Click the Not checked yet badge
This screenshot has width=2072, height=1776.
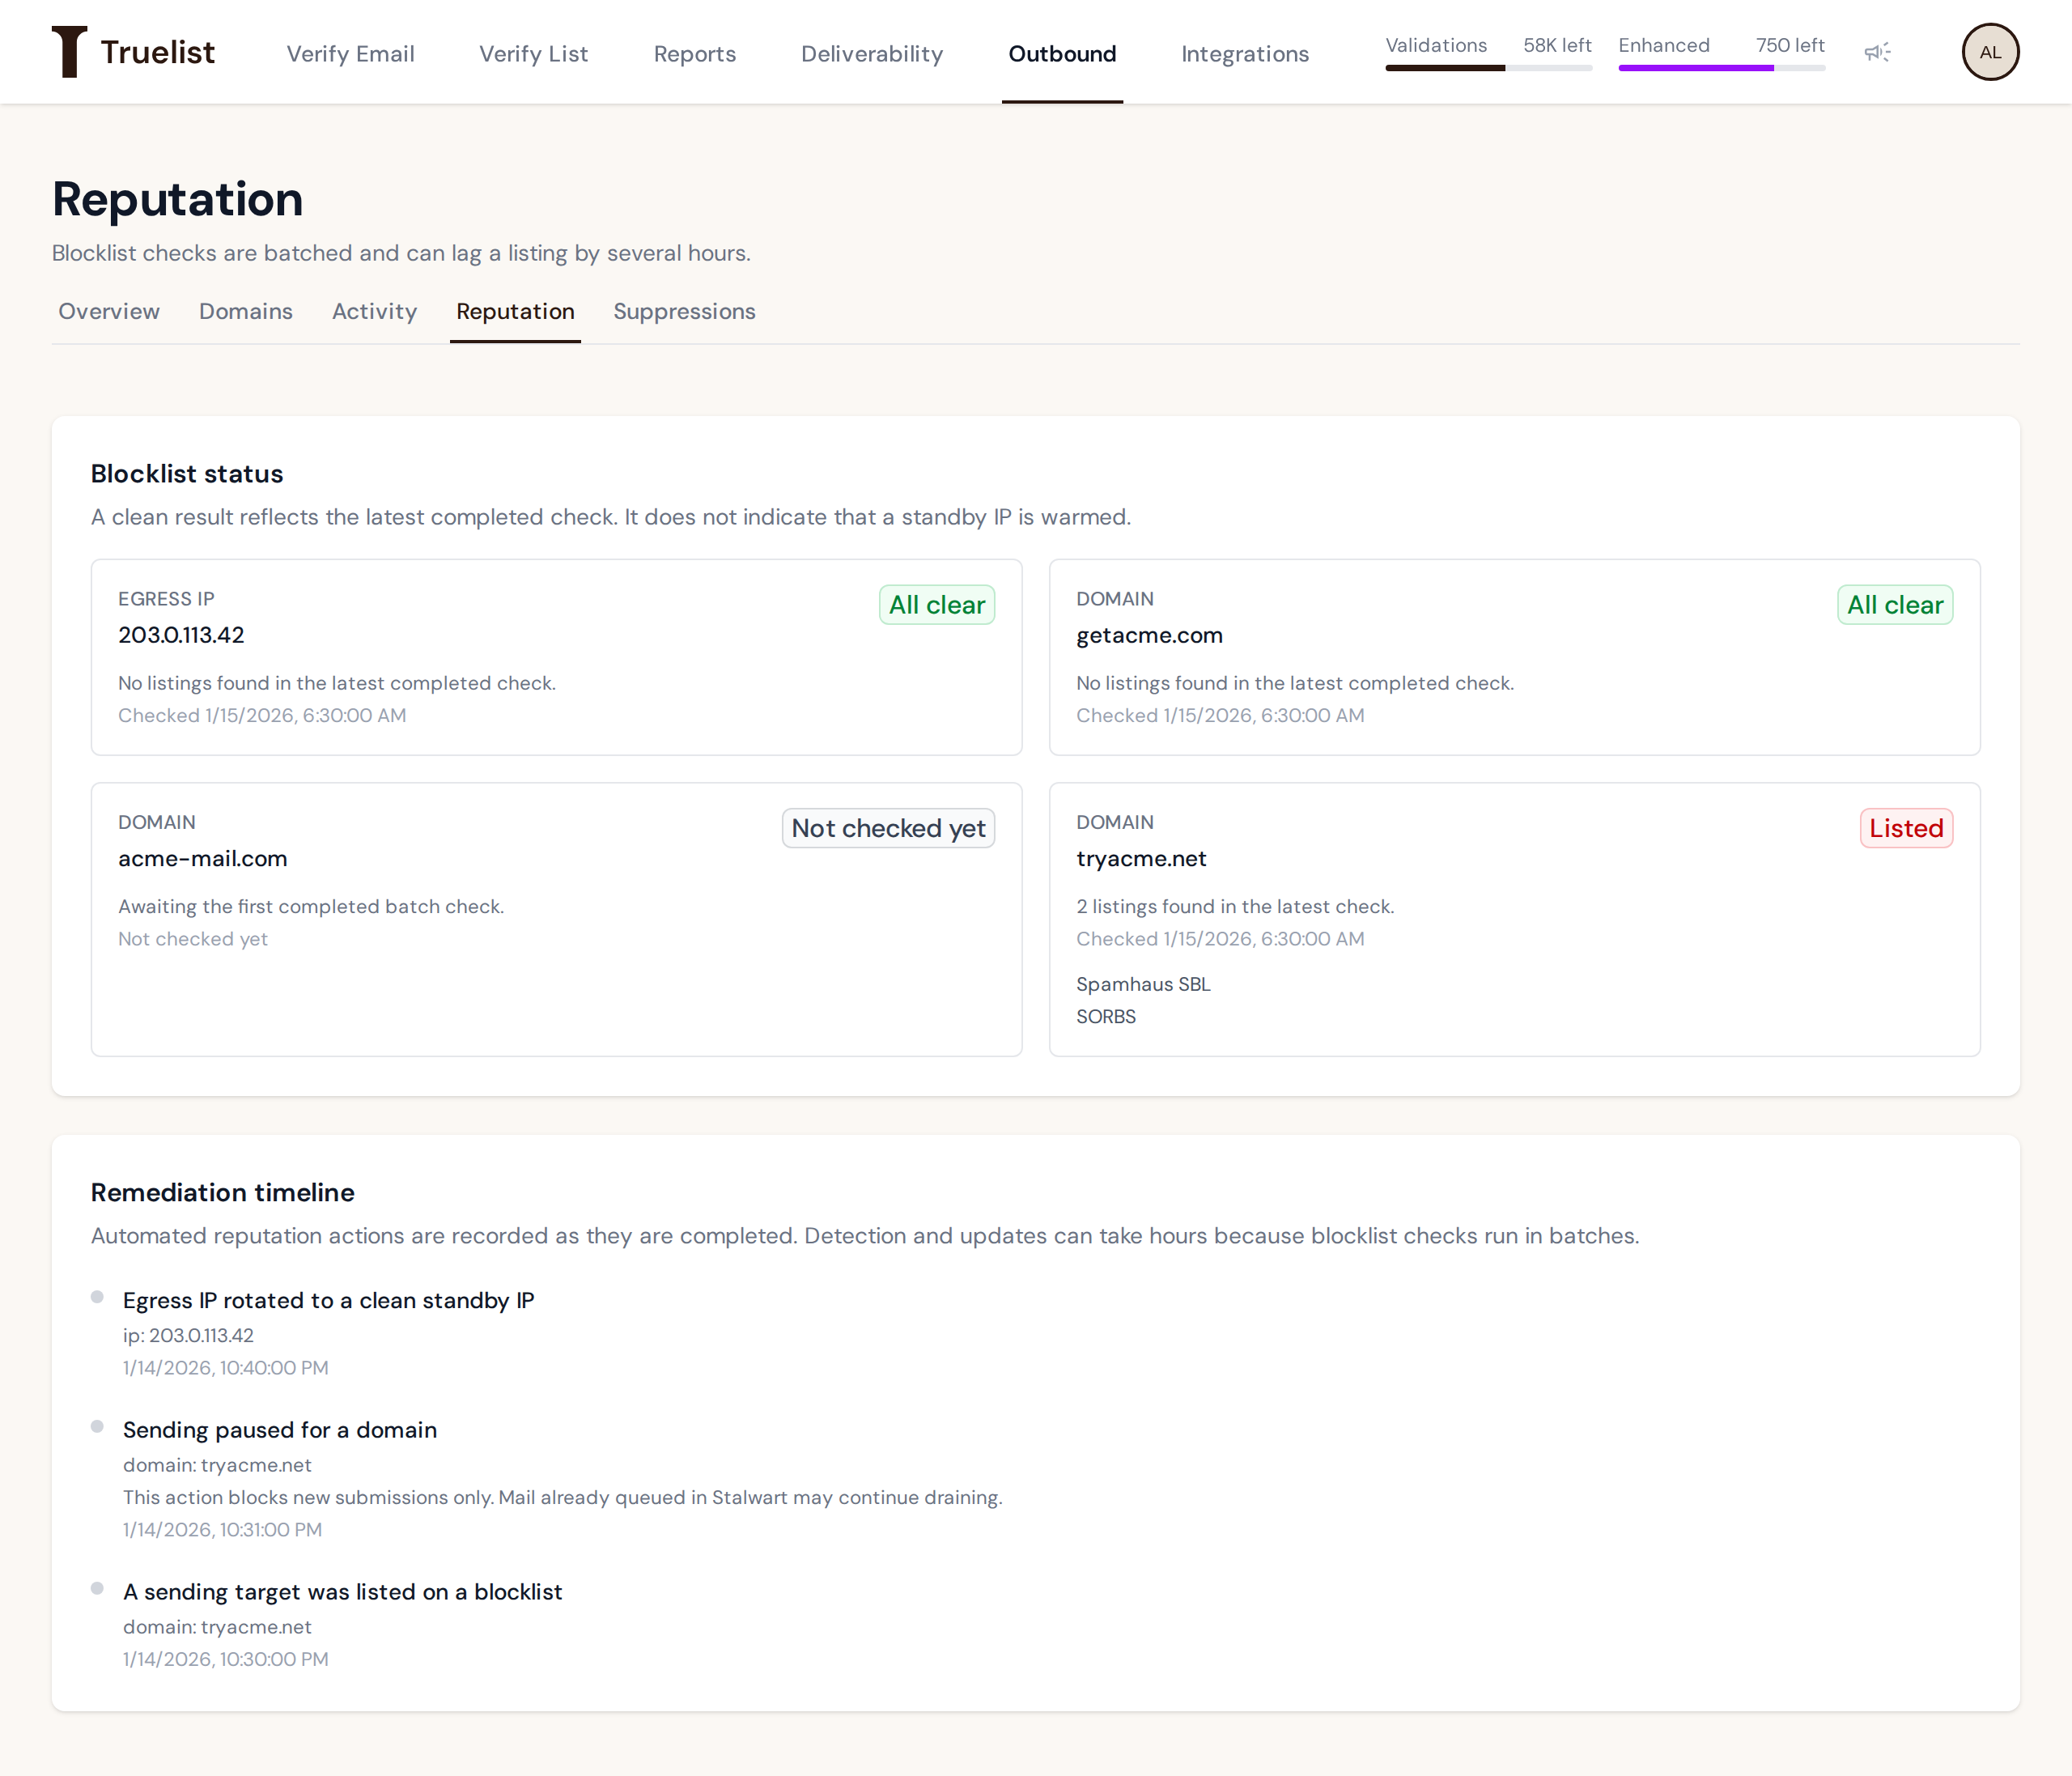tap(888, 828)
